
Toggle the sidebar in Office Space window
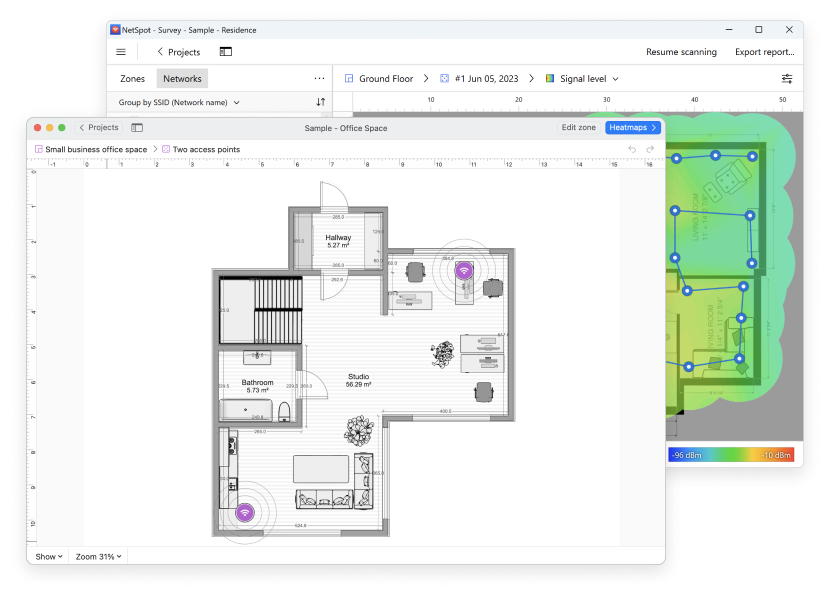coord(137,128)
